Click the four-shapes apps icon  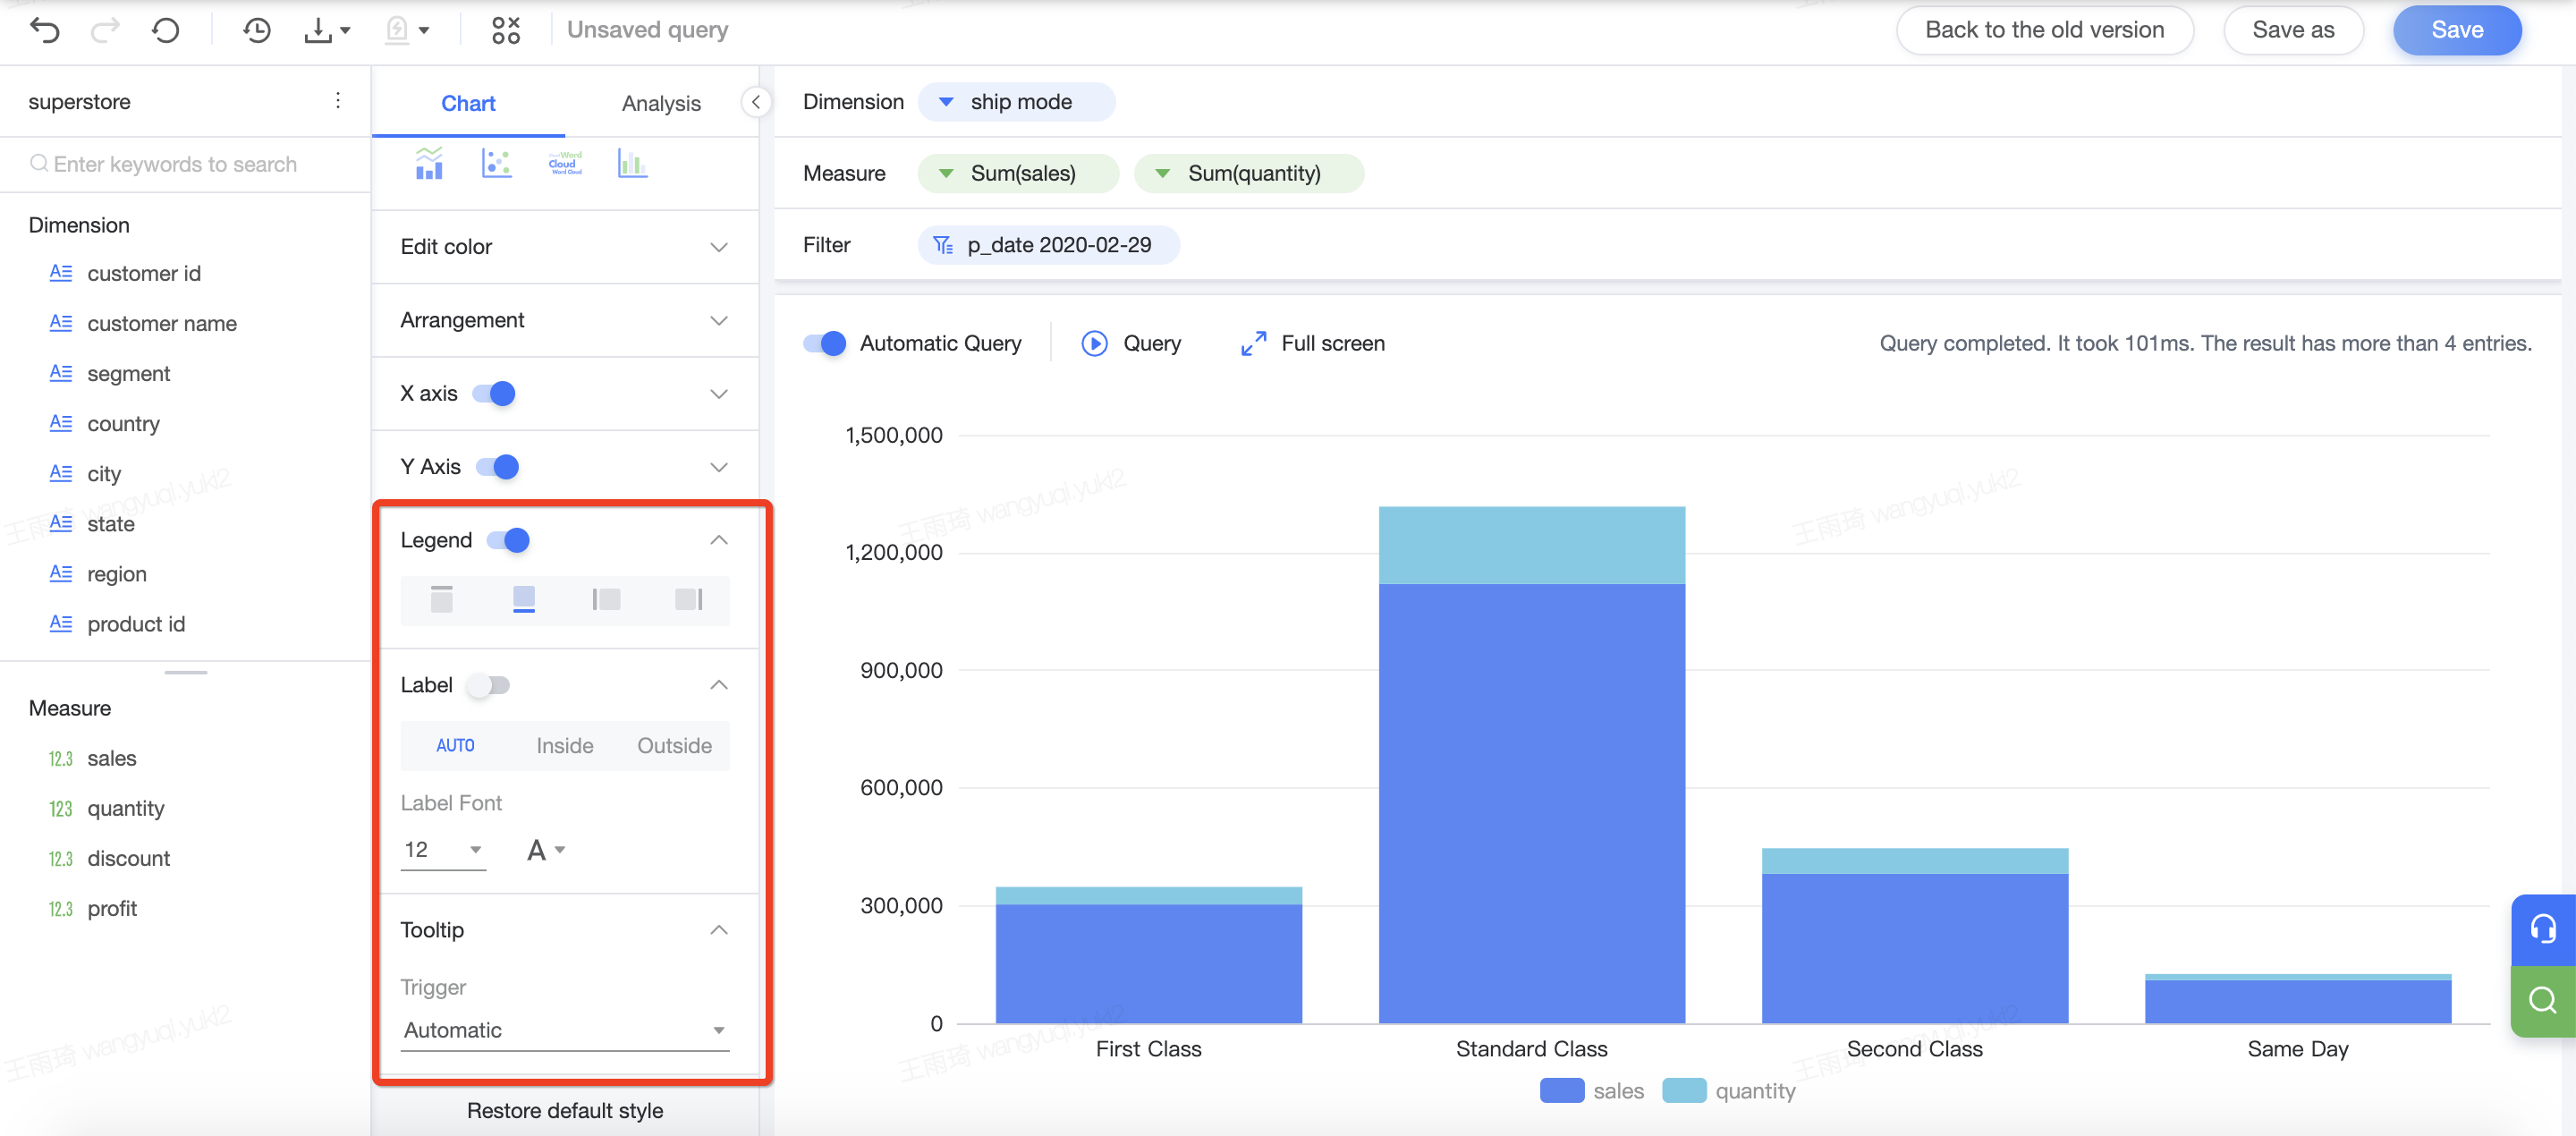click(x=506, y=30)
